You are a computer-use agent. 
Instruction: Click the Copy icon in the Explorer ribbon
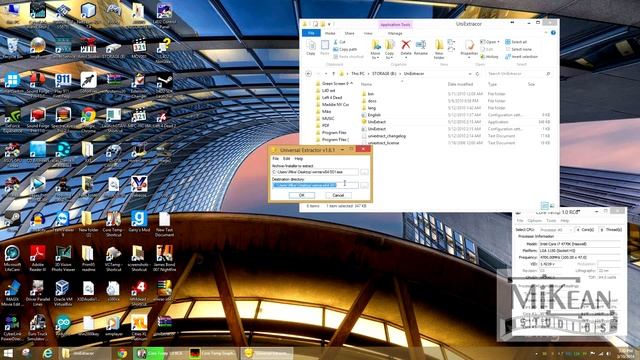pyautogui.click(x=311, y=45)
